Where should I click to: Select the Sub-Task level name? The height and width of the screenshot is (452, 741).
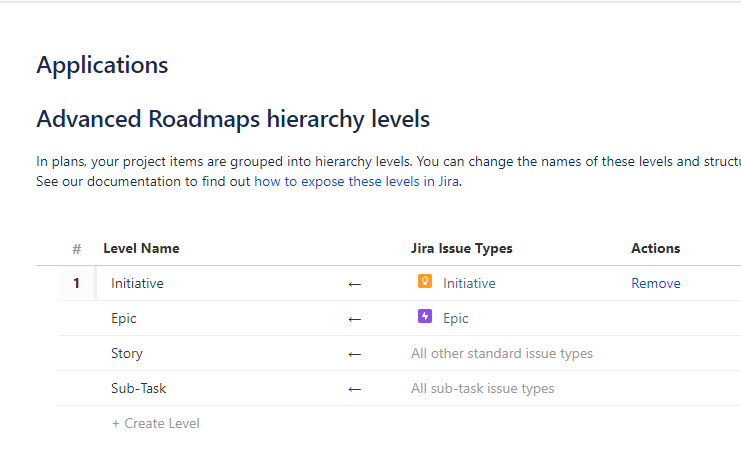(x=138, y=388)
